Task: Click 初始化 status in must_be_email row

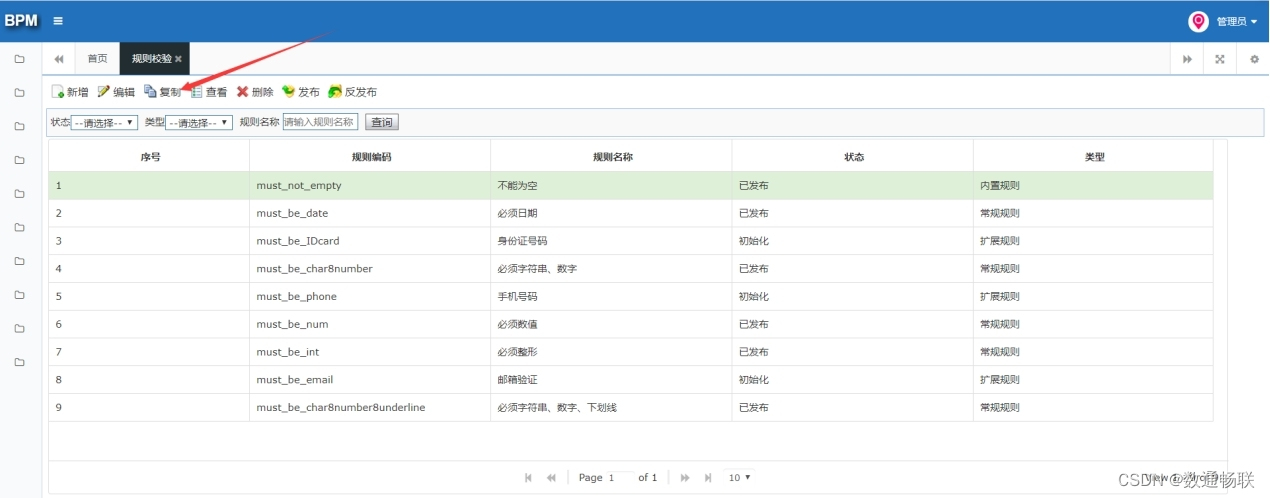Action: (754, 380)
